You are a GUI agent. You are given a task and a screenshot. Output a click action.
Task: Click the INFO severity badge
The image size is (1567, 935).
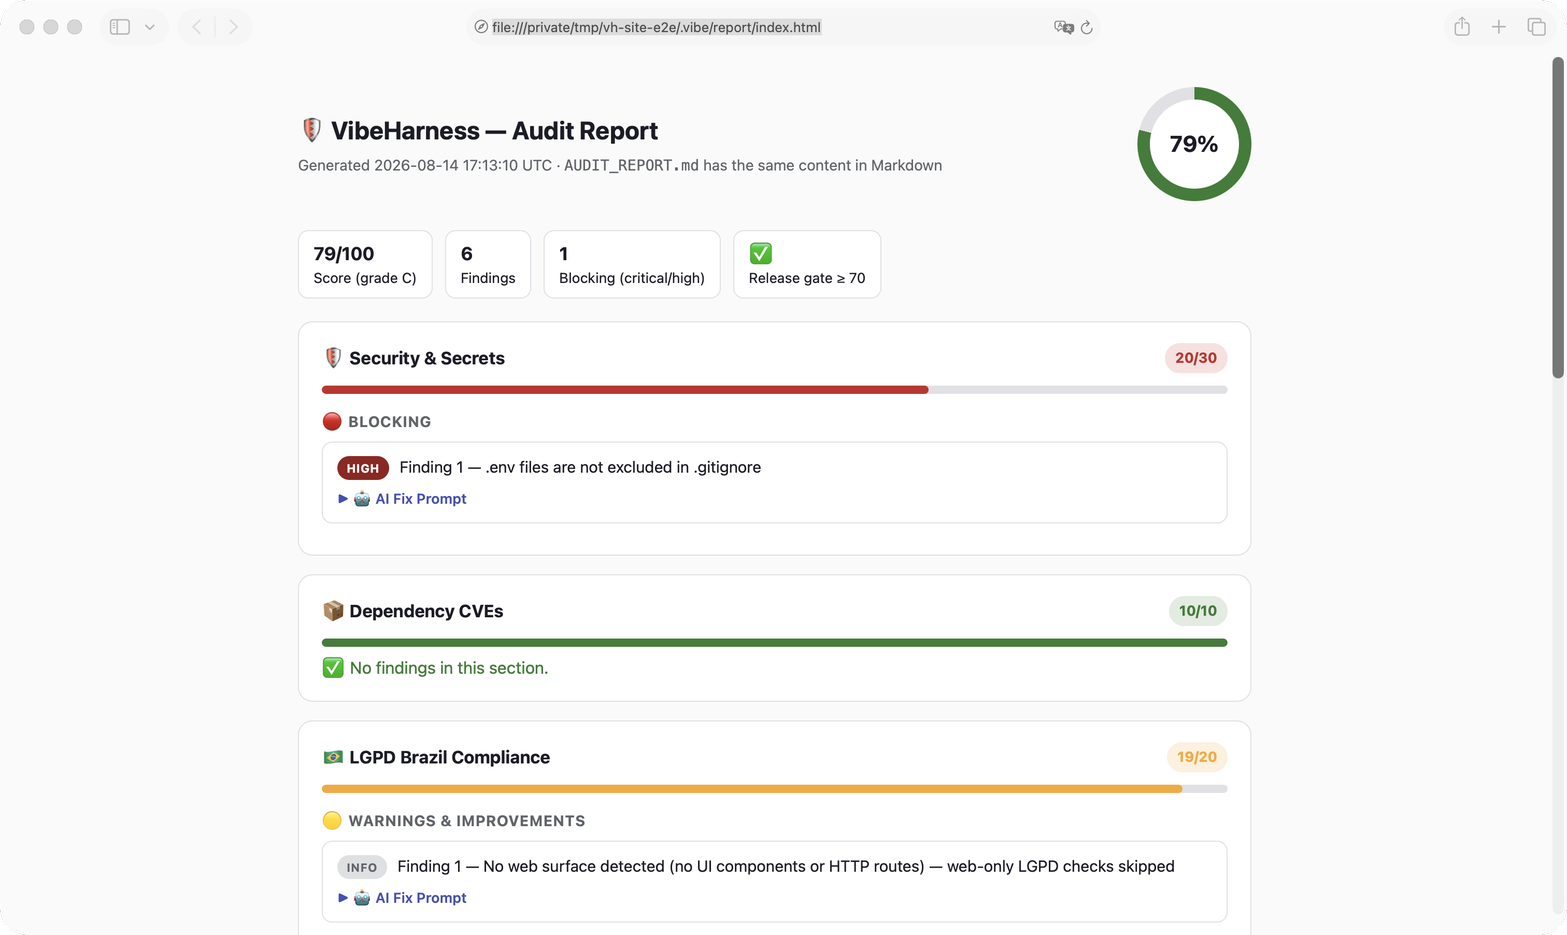tap(362, 867)
